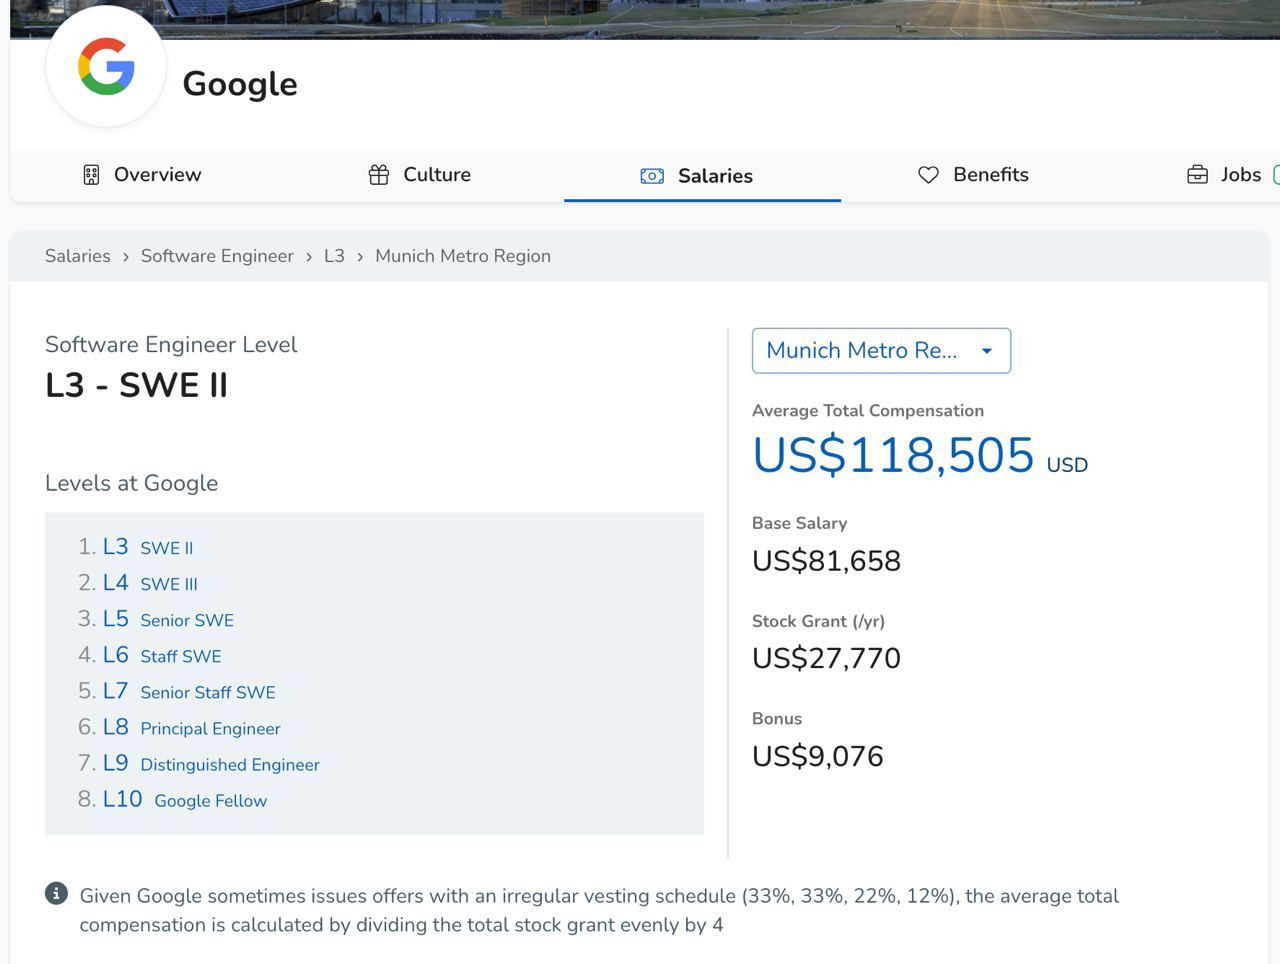This screenshot has width=1280, height=964.
Task: Click the Culture gift icon
Action: click(379, 175)
